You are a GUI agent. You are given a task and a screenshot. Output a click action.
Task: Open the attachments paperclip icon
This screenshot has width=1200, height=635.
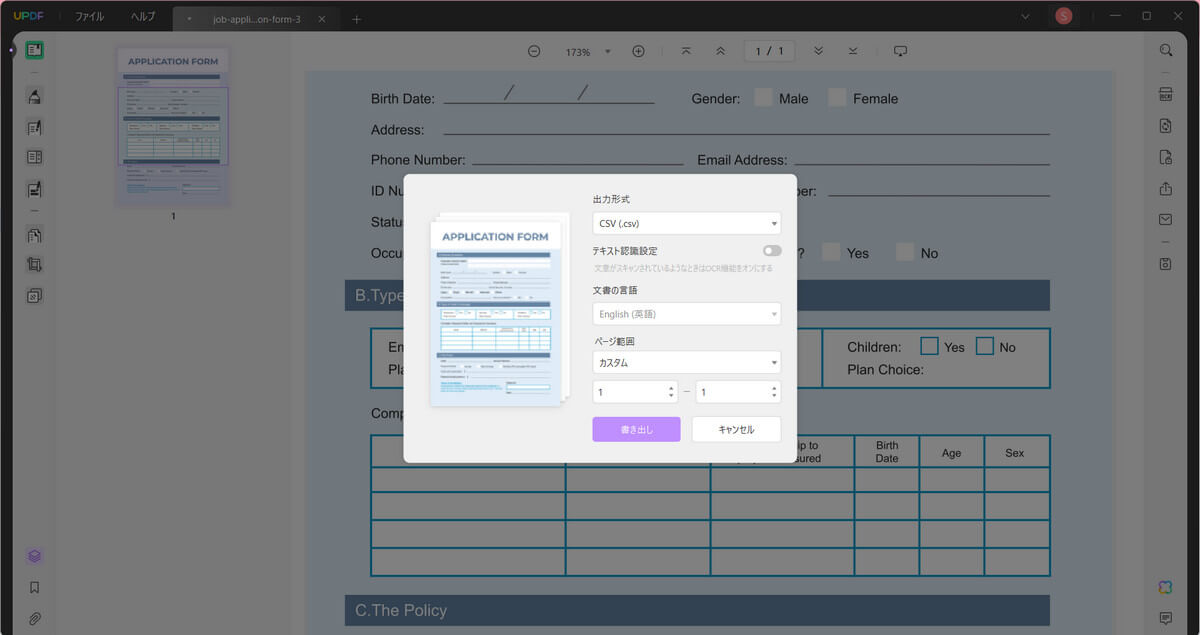(x=35, y=619)
